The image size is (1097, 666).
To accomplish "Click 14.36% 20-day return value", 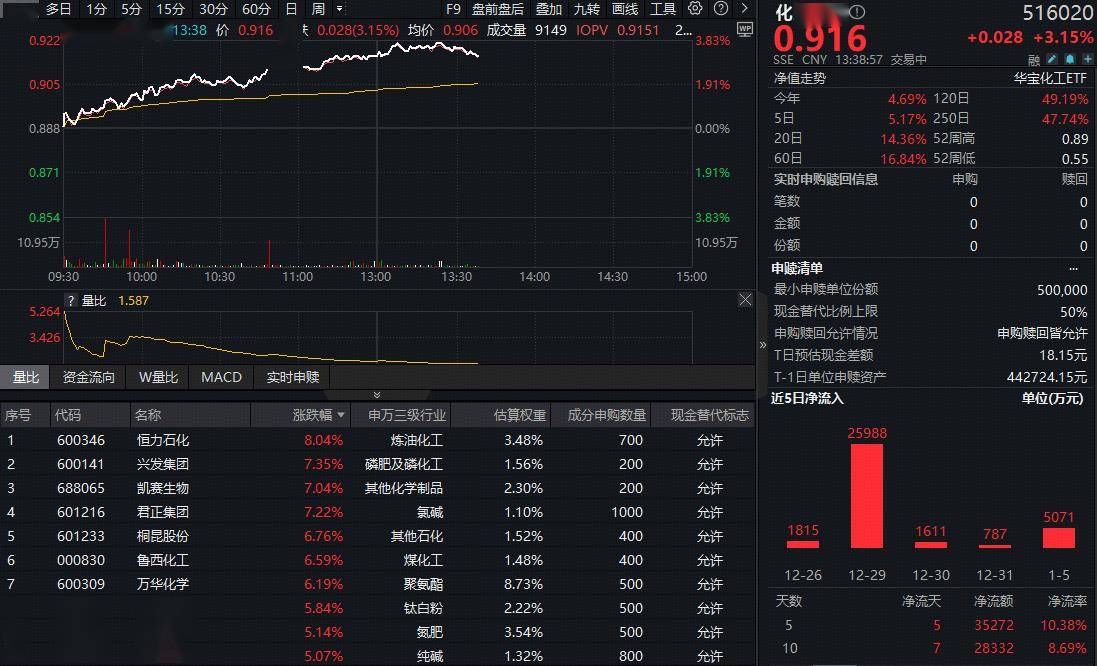I will tap(903, 139).
